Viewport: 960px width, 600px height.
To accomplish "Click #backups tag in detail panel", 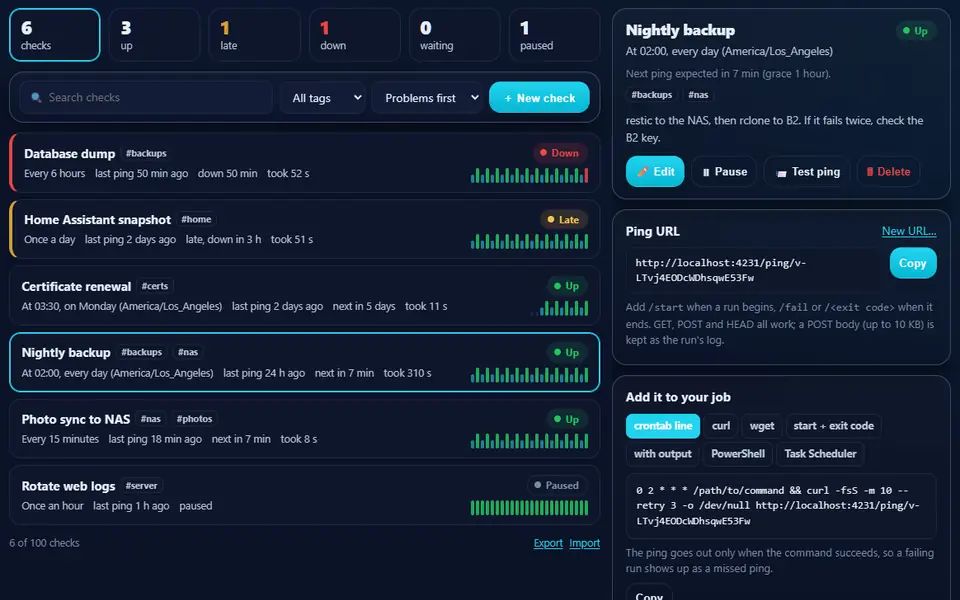I will click(x=651, y=95).
